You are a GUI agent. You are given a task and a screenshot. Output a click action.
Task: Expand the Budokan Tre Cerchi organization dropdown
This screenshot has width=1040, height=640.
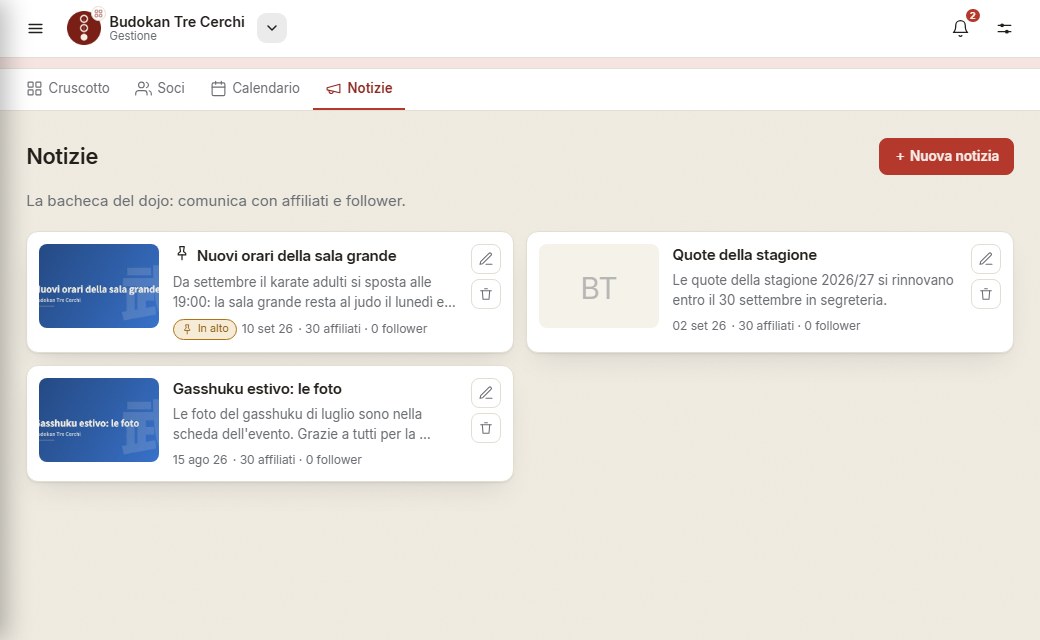point(271,28)
